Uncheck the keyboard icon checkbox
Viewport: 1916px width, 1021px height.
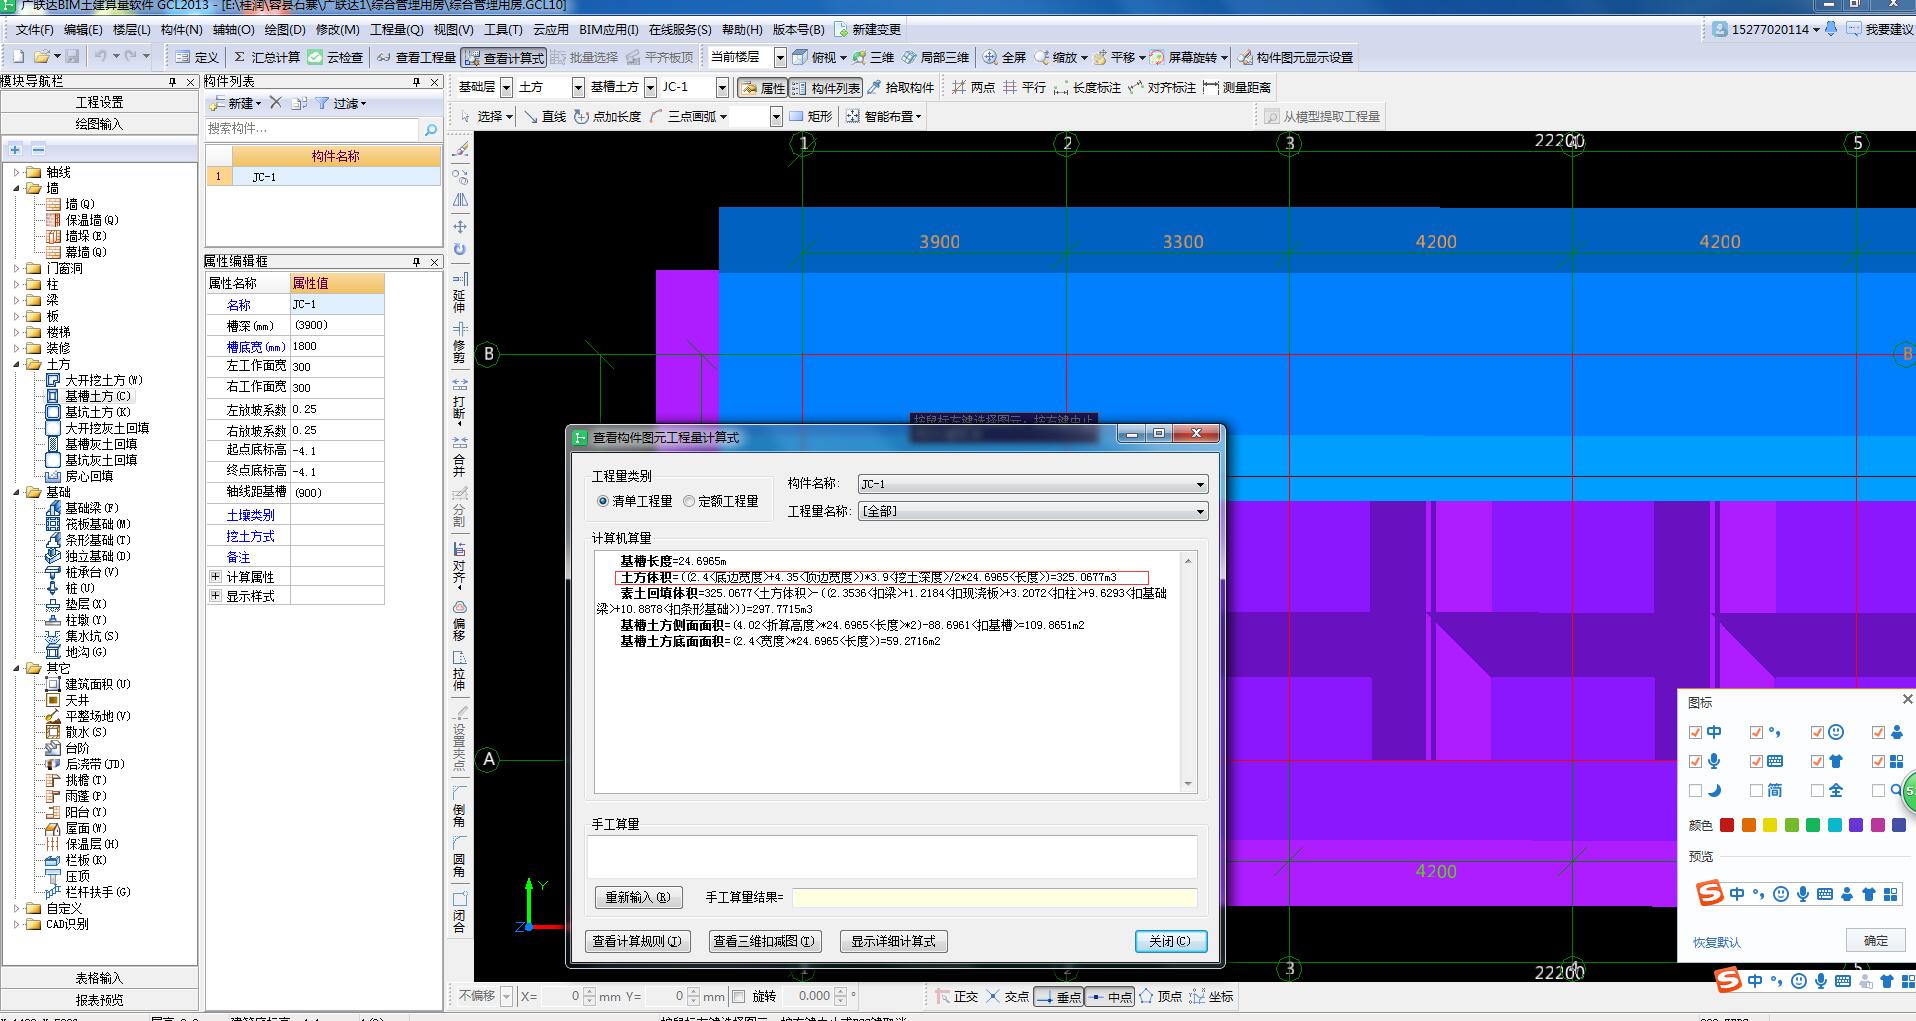pyautogui.click(x=1756, y=762)
